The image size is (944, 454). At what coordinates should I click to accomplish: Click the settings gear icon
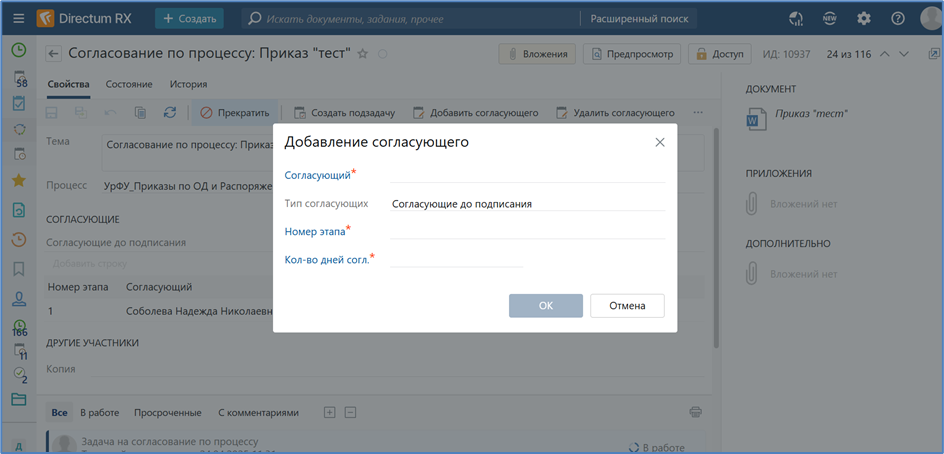click(864, 18)
